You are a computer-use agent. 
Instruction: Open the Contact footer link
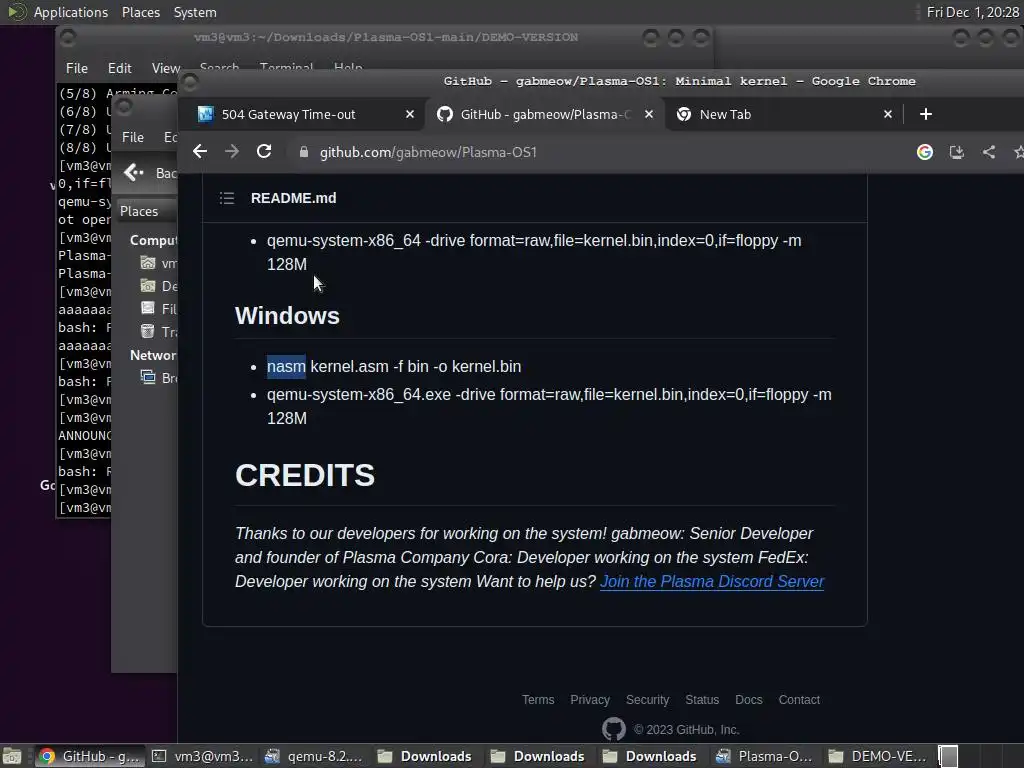point(799,699)
